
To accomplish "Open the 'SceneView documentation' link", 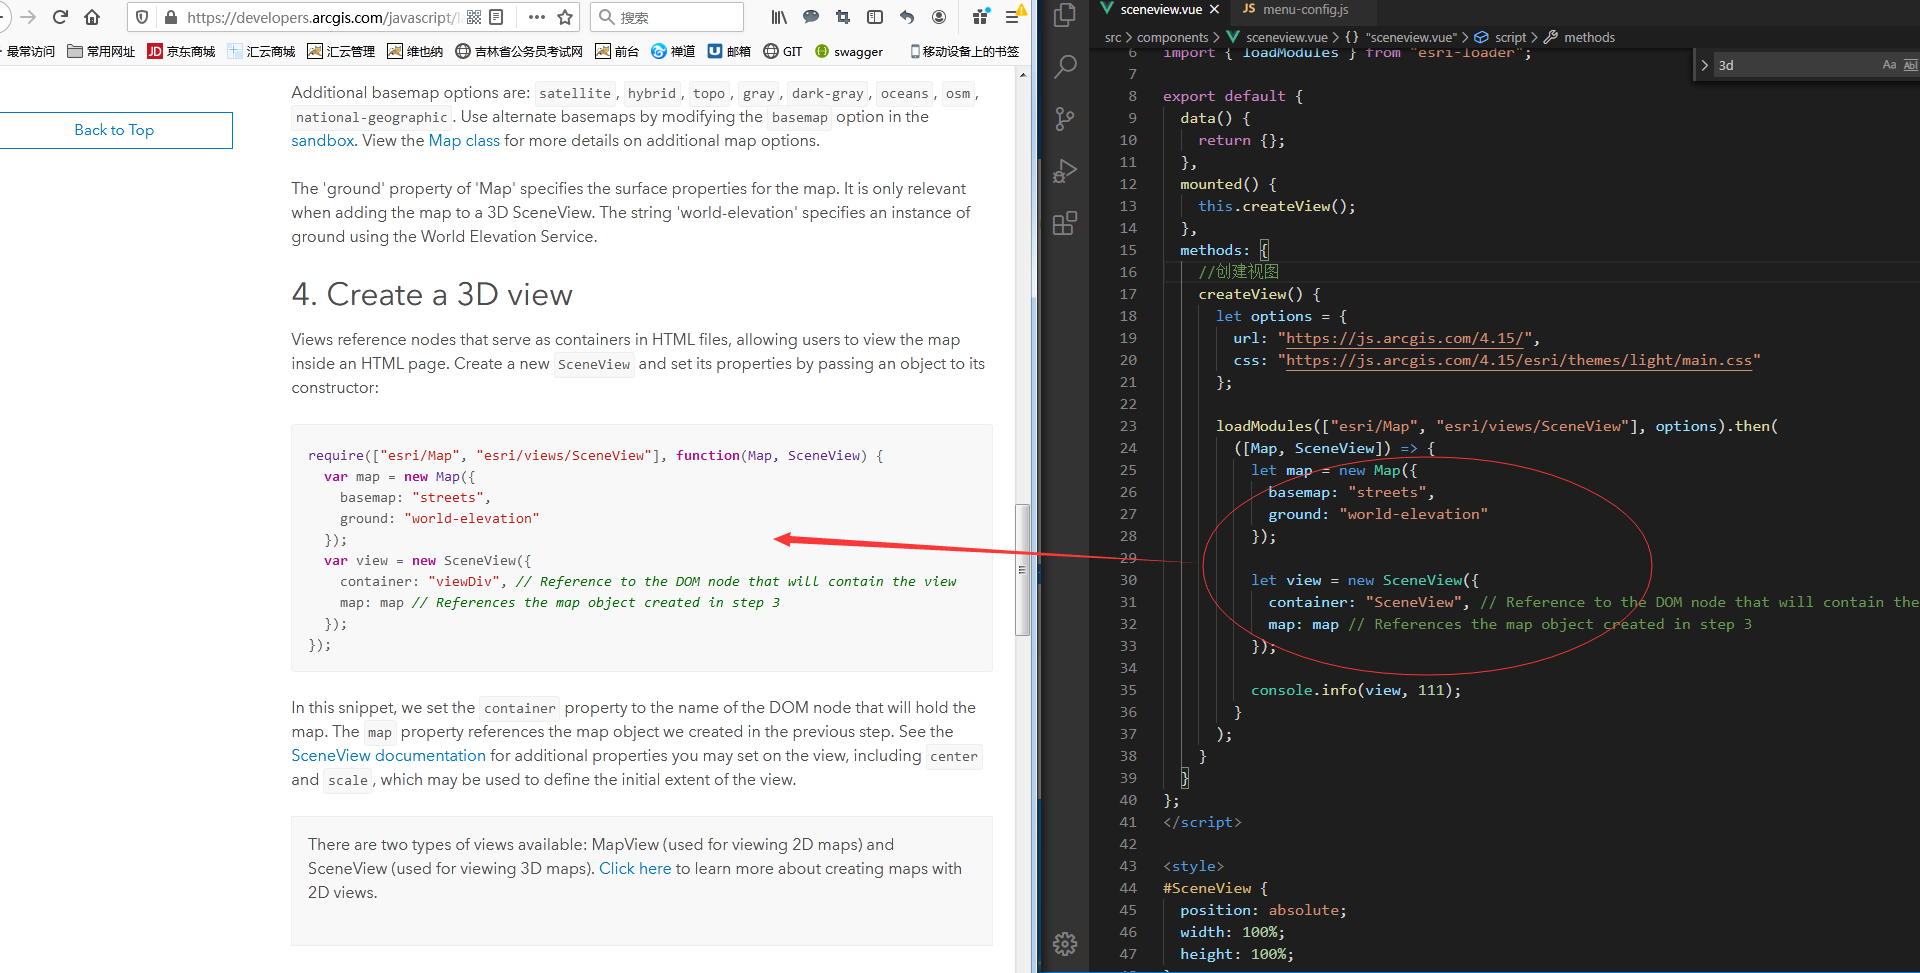I will pyautogui.click(x=388, y=756).
